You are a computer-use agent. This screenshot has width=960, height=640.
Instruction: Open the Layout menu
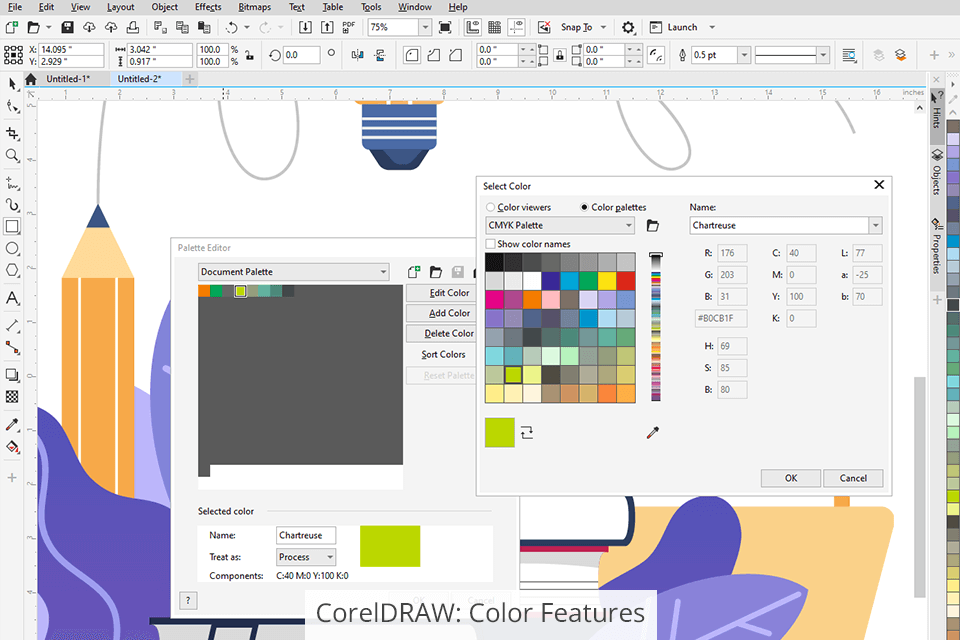pyautogui.click(x=120, y=7)
